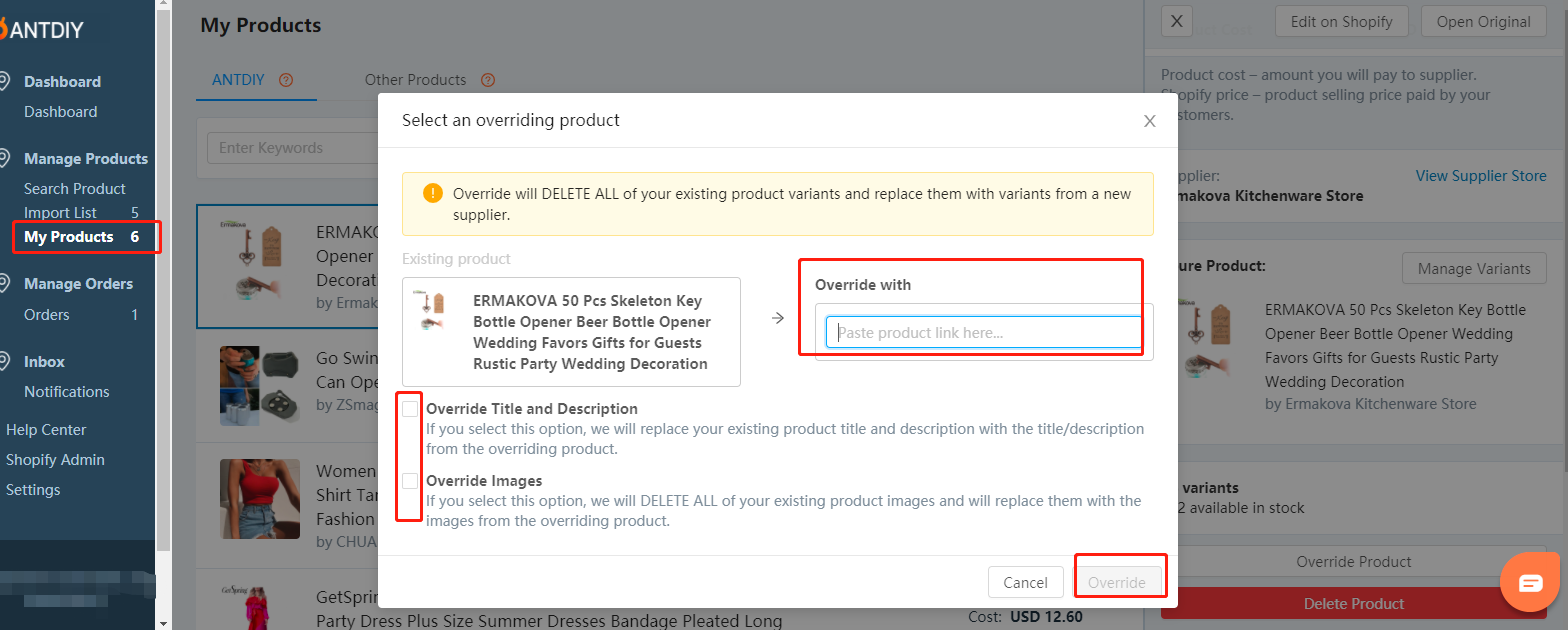Open Dashboard link in the sidebar
Screen dimensions: 1568x630
tap(60, 112)
